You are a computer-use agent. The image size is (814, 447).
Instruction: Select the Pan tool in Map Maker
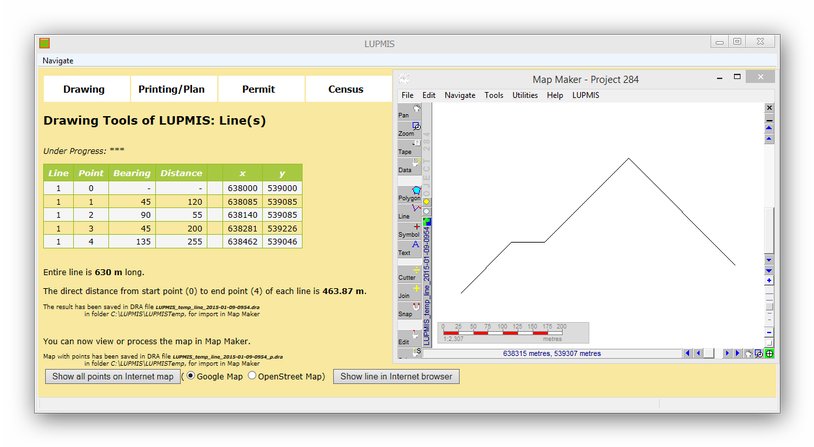pyautogui.click(x=409, y=111)
